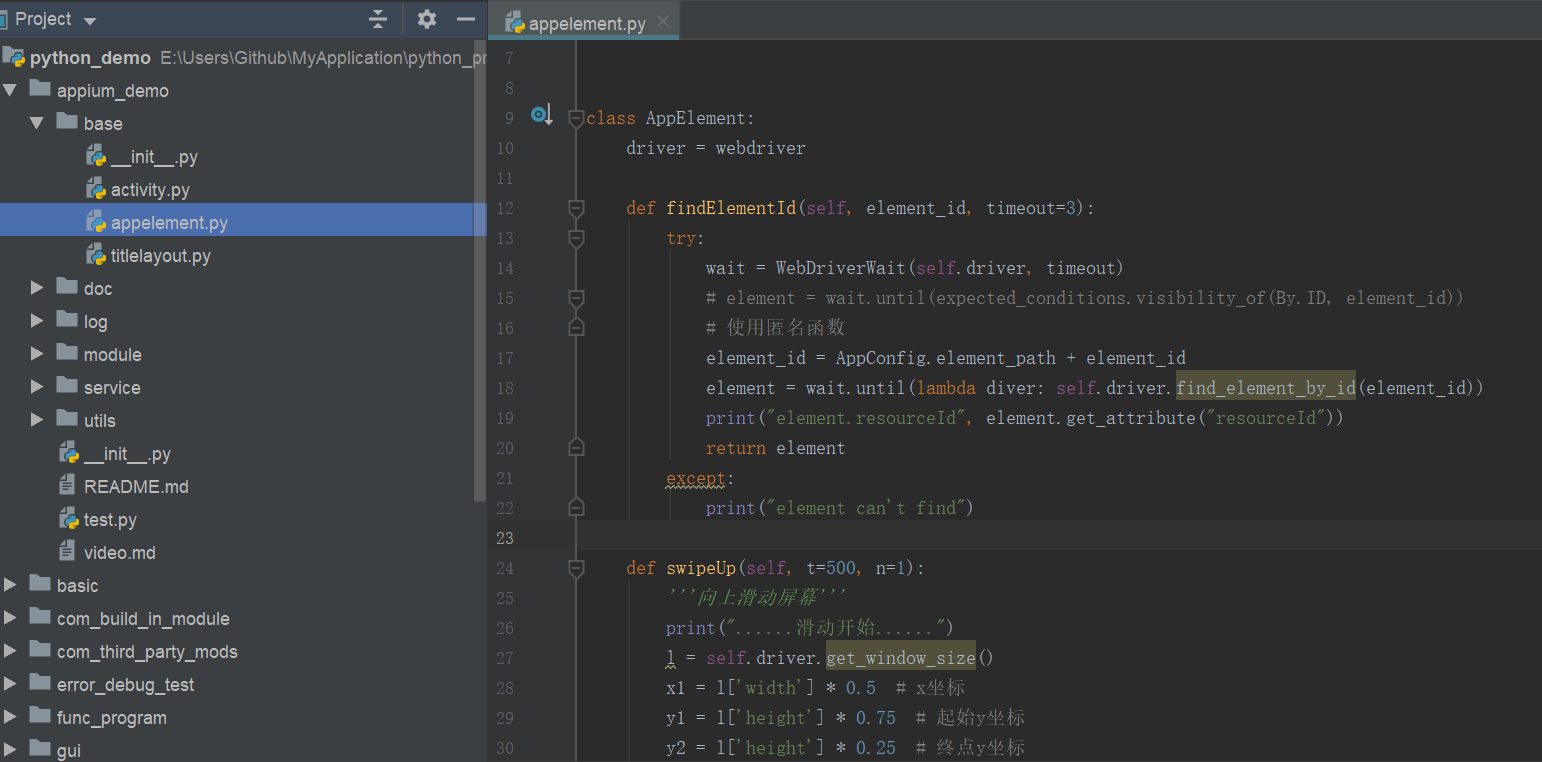Expand the func_program folder

coord(10,717)
